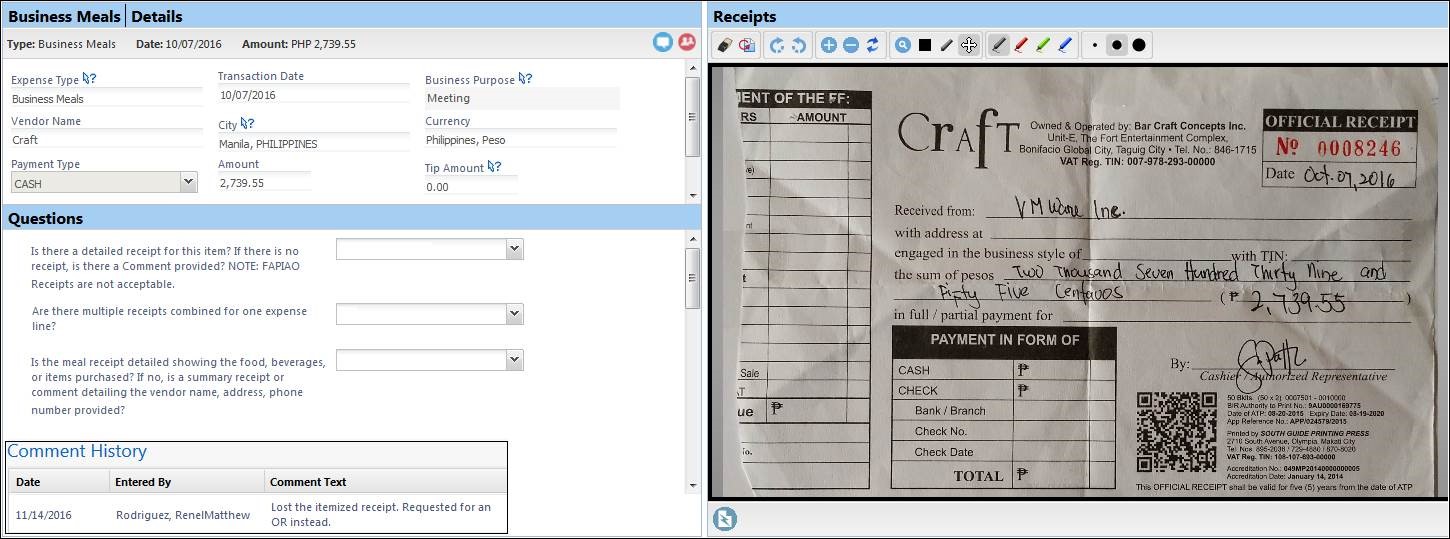Expand the detailed receipt question dropdown

point(514,249)
